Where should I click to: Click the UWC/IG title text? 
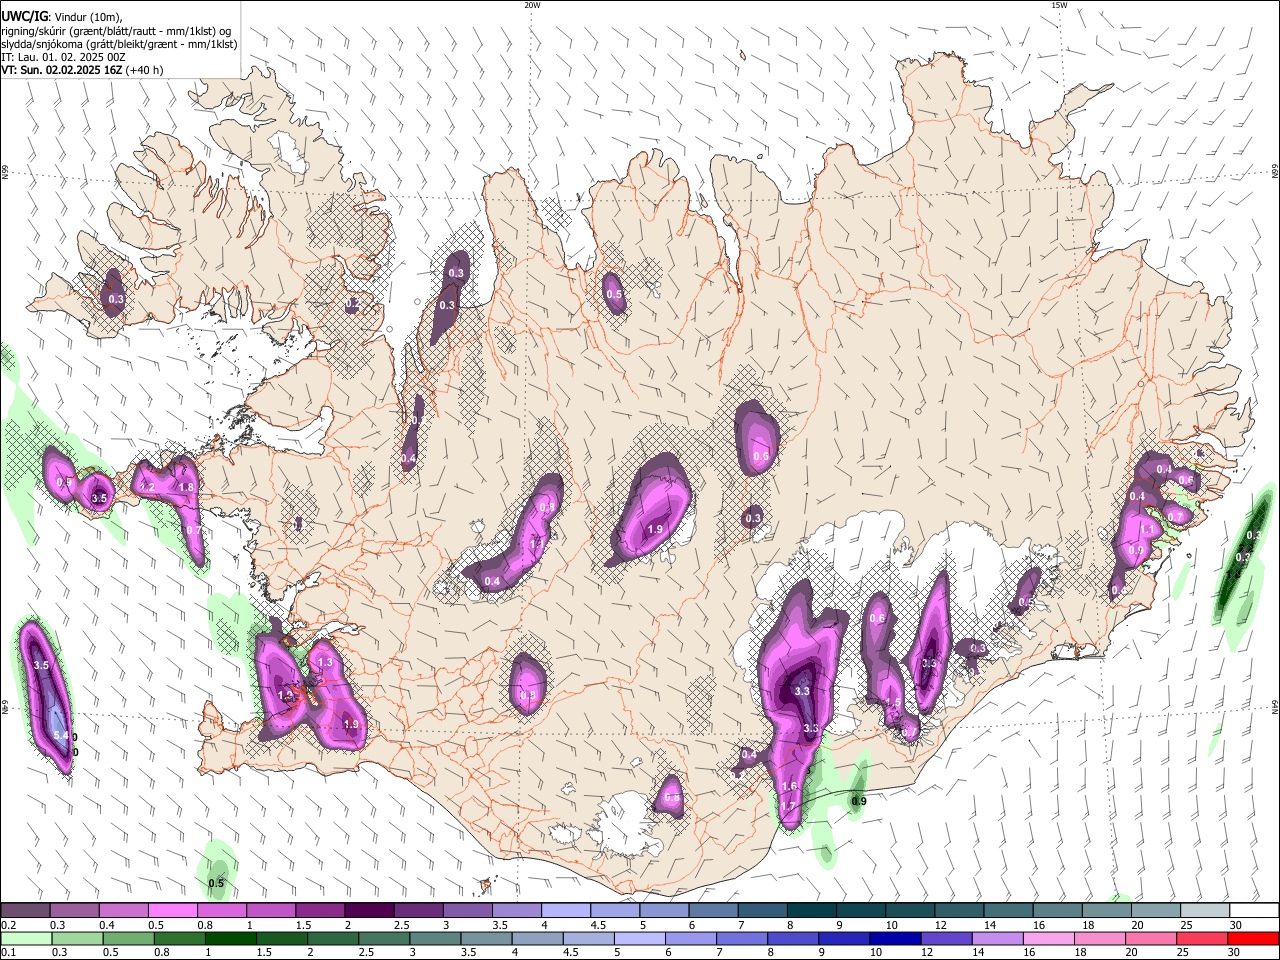coord(24,16)
